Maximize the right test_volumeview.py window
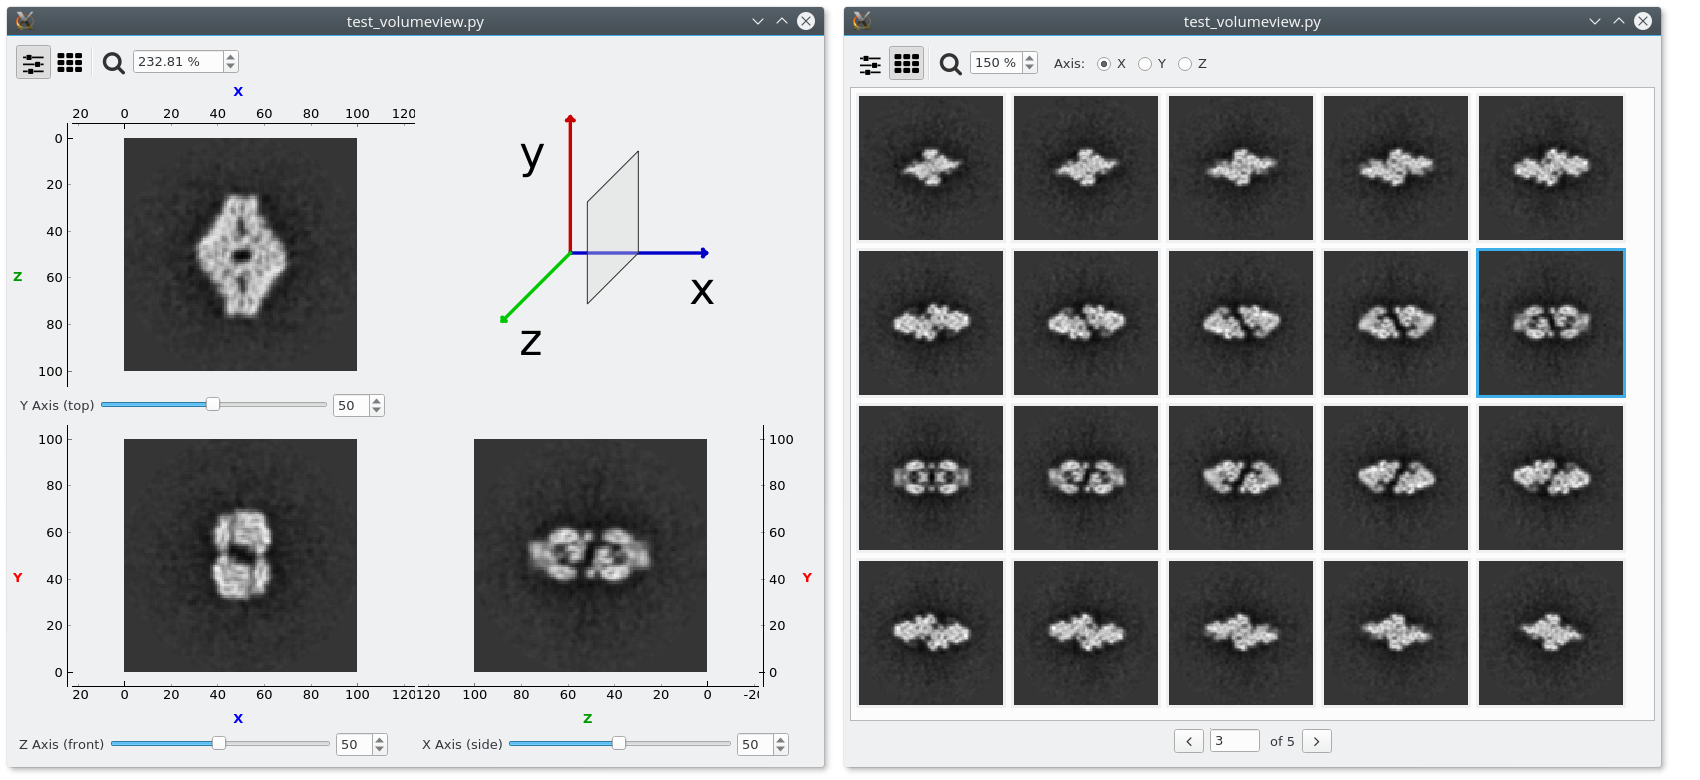The height and width of the screenshot is (780, 1700). click(x=1619, y=21)
